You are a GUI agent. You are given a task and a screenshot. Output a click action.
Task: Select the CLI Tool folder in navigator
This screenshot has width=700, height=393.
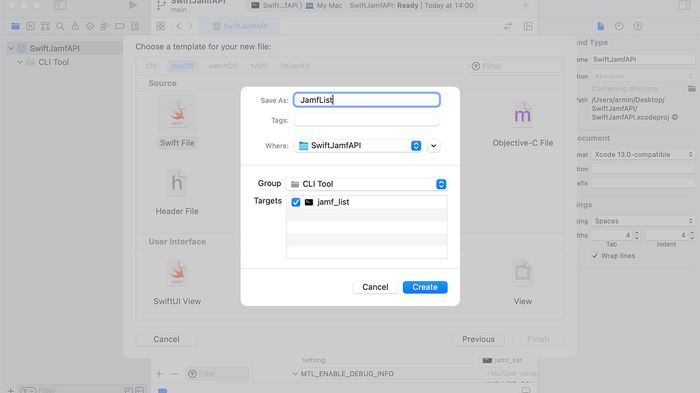click(x=48, y=62)
